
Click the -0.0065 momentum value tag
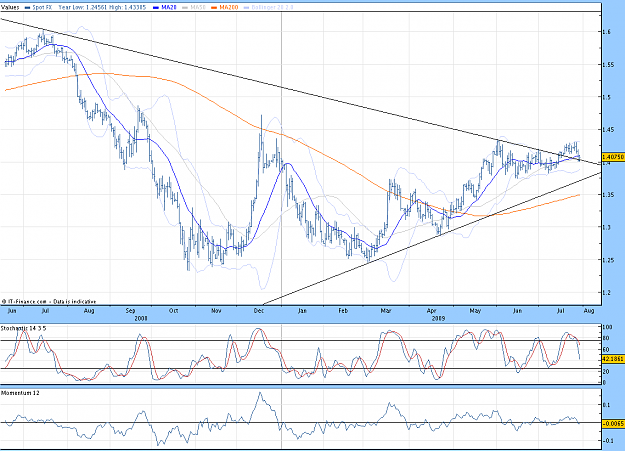pyautogui.click(x=613, y=423)
